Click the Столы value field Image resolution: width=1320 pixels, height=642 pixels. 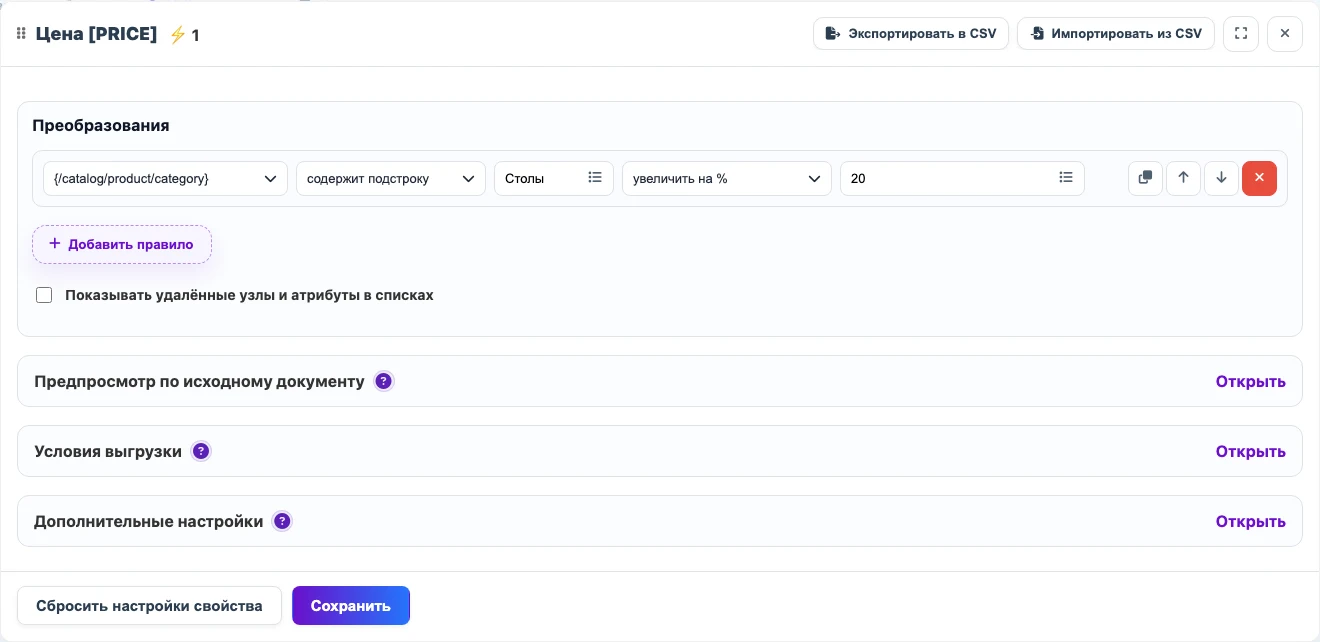coord(554,178)
